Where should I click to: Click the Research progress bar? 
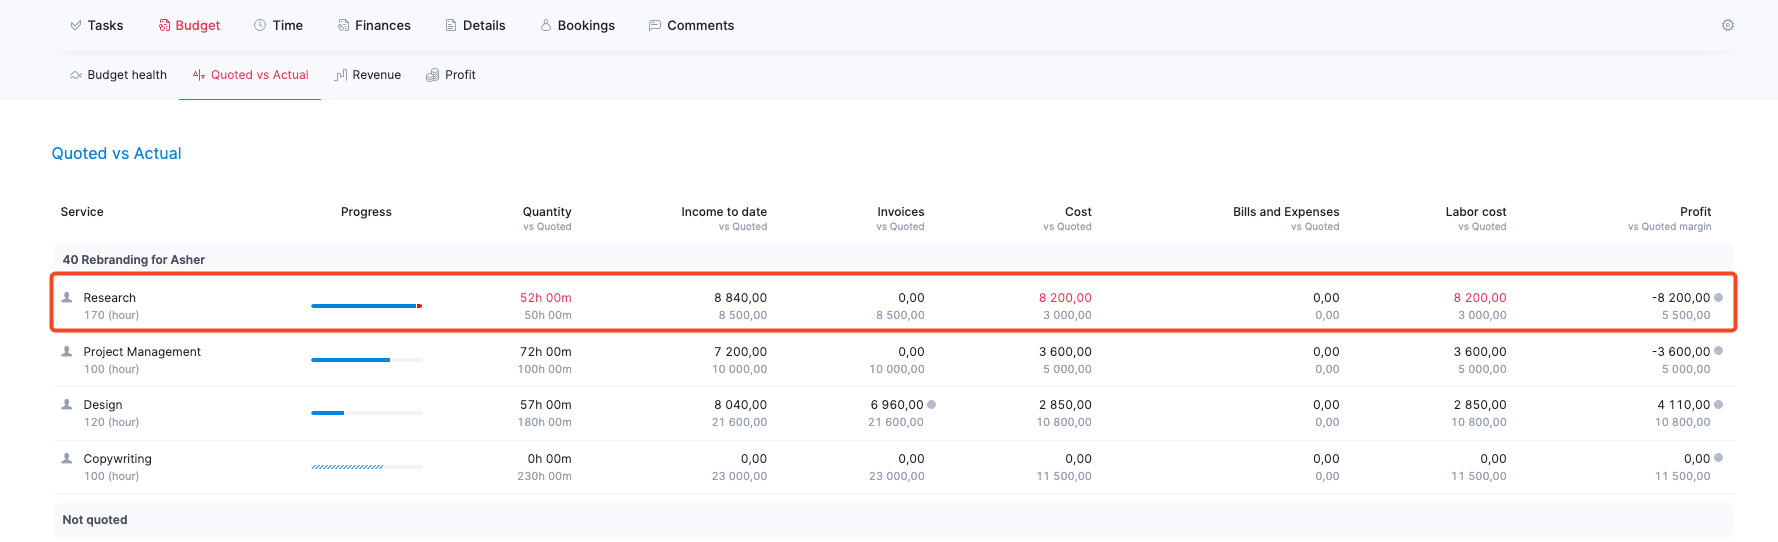(366, 306)
